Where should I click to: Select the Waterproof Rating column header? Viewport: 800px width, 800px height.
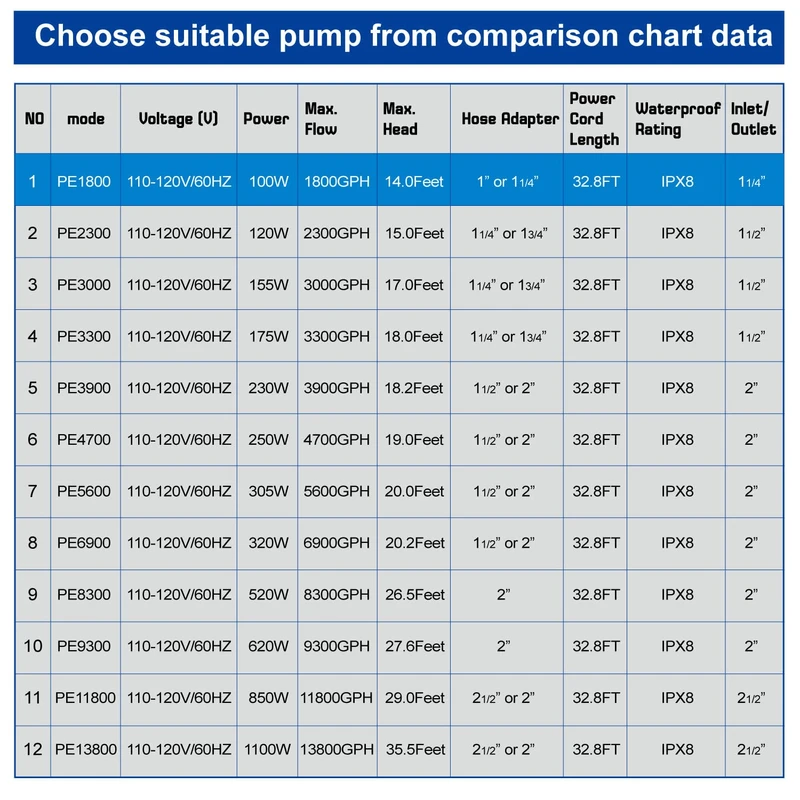click(677, 119)
